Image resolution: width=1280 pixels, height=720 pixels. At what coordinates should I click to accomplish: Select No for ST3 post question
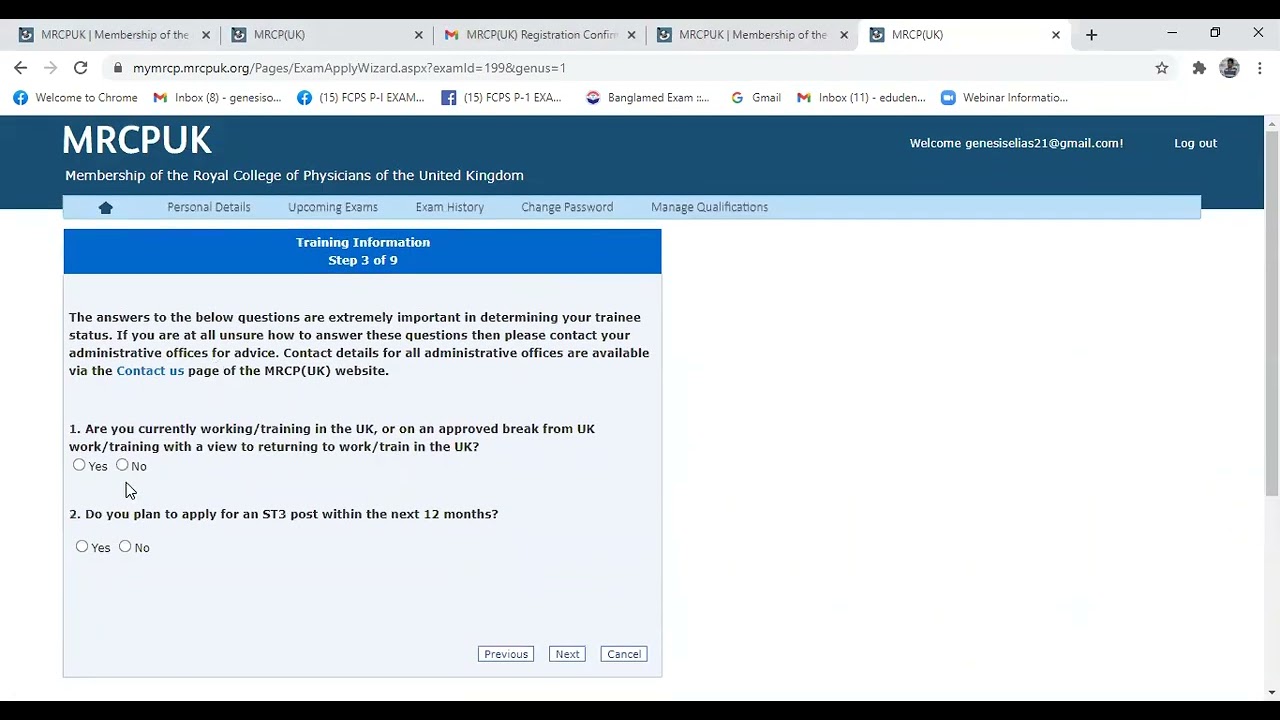point(125,546)
